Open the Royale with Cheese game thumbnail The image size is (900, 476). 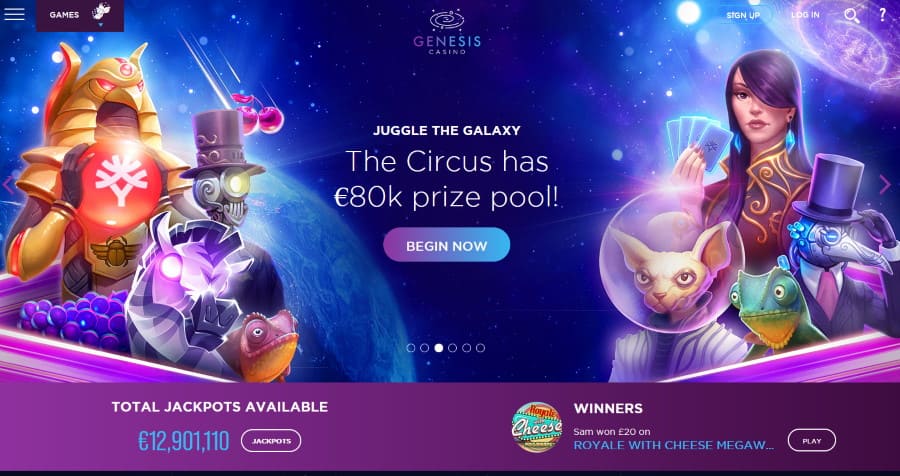pos(536,427)
